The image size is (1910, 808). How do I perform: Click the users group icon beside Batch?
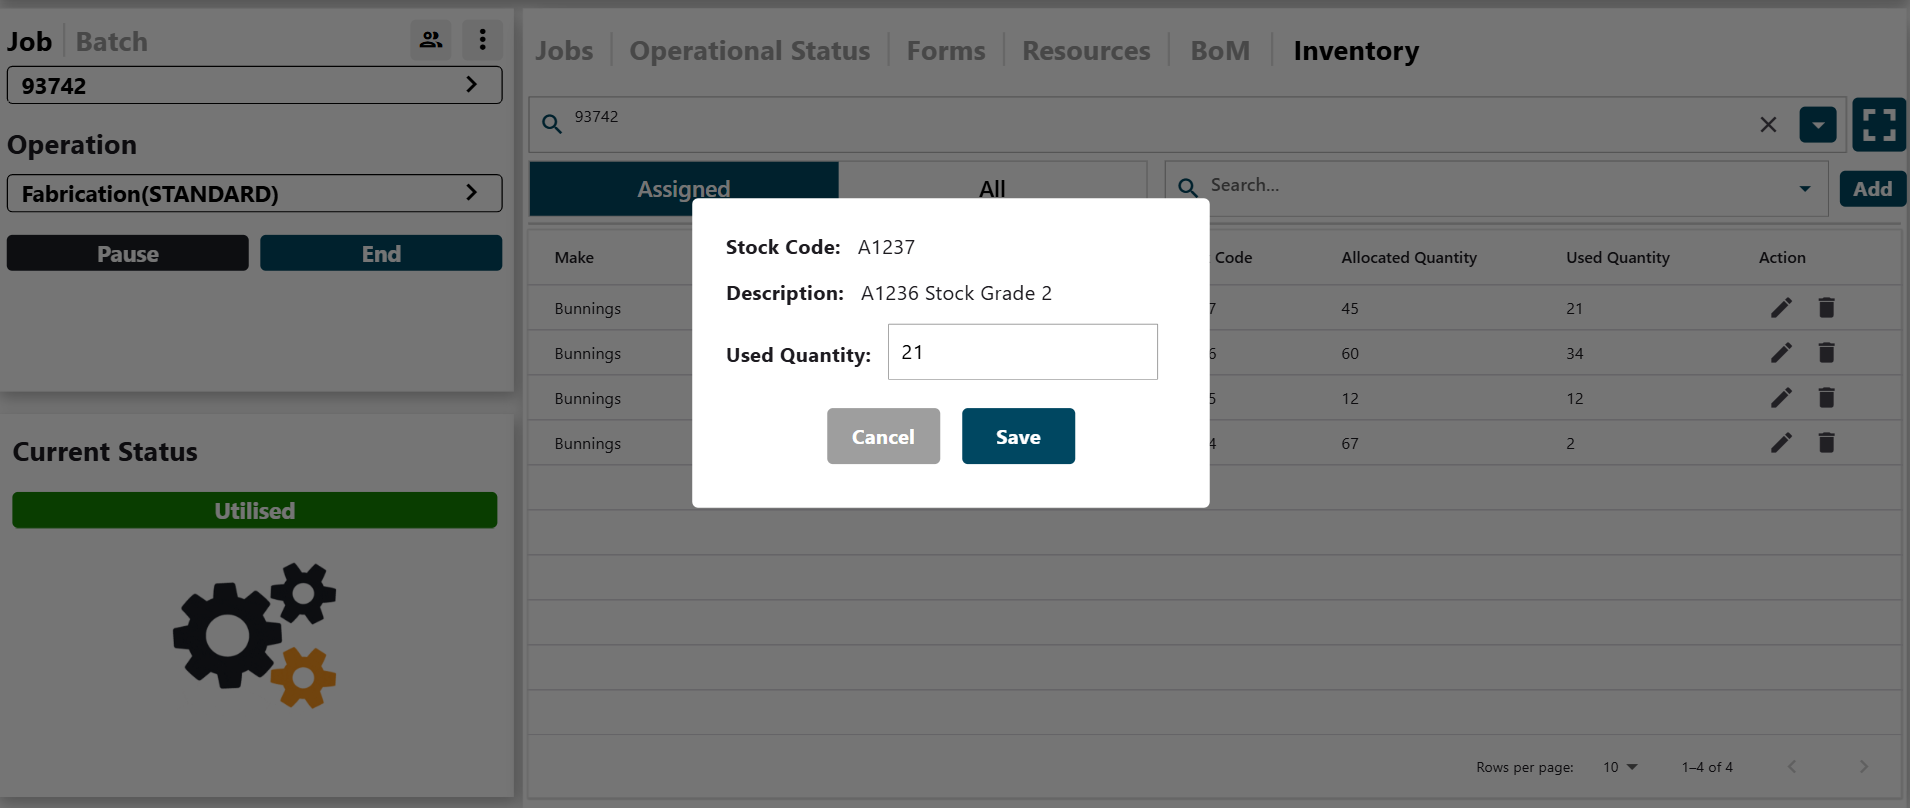click(431, 40)
